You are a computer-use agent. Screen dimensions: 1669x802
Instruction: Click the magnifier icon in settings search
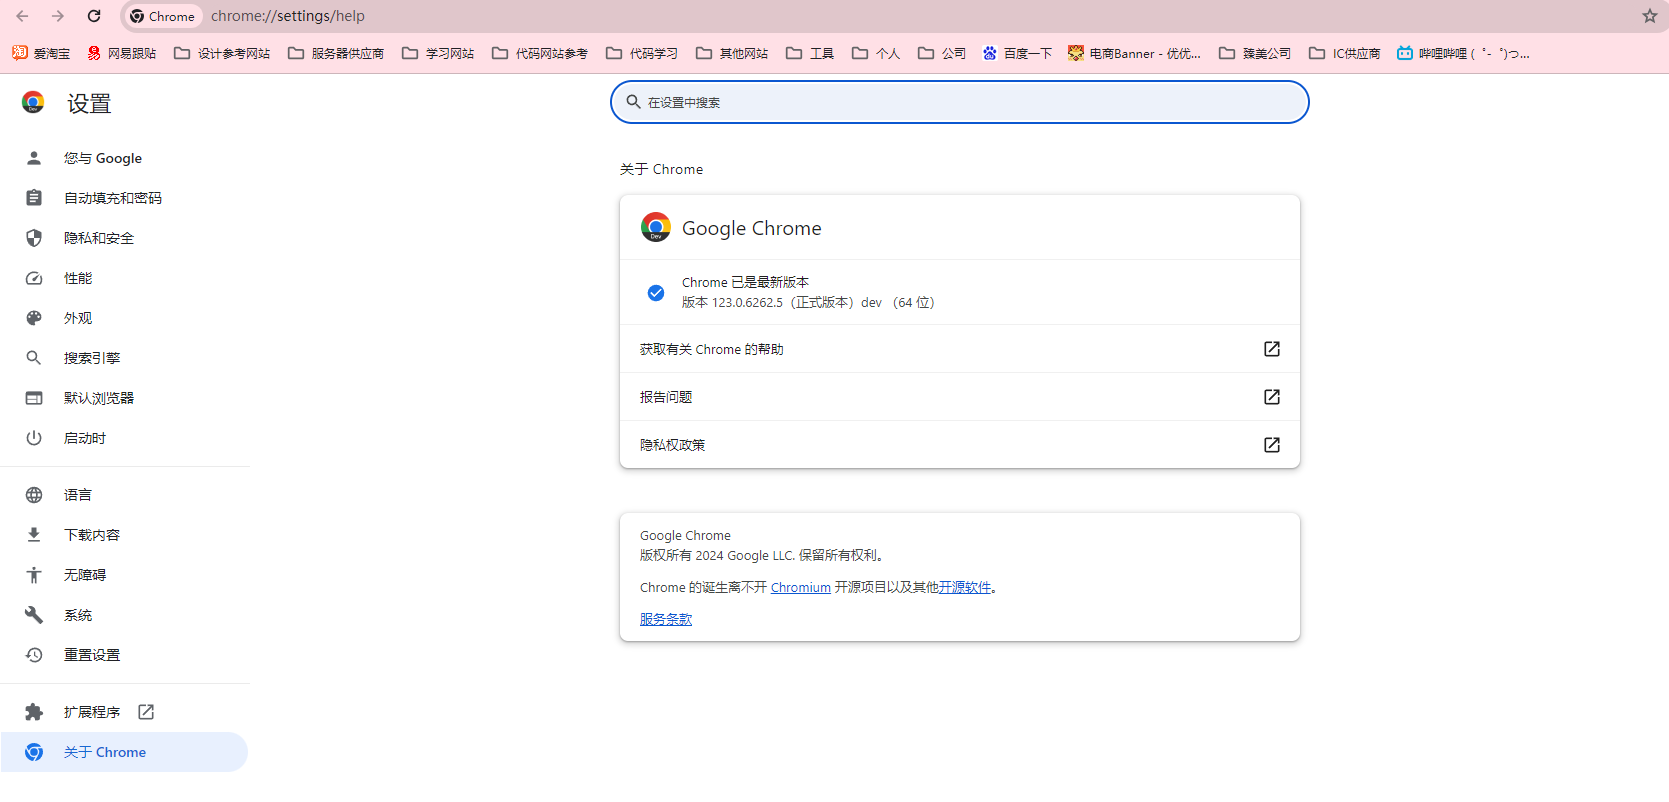[x=633, y=102]
